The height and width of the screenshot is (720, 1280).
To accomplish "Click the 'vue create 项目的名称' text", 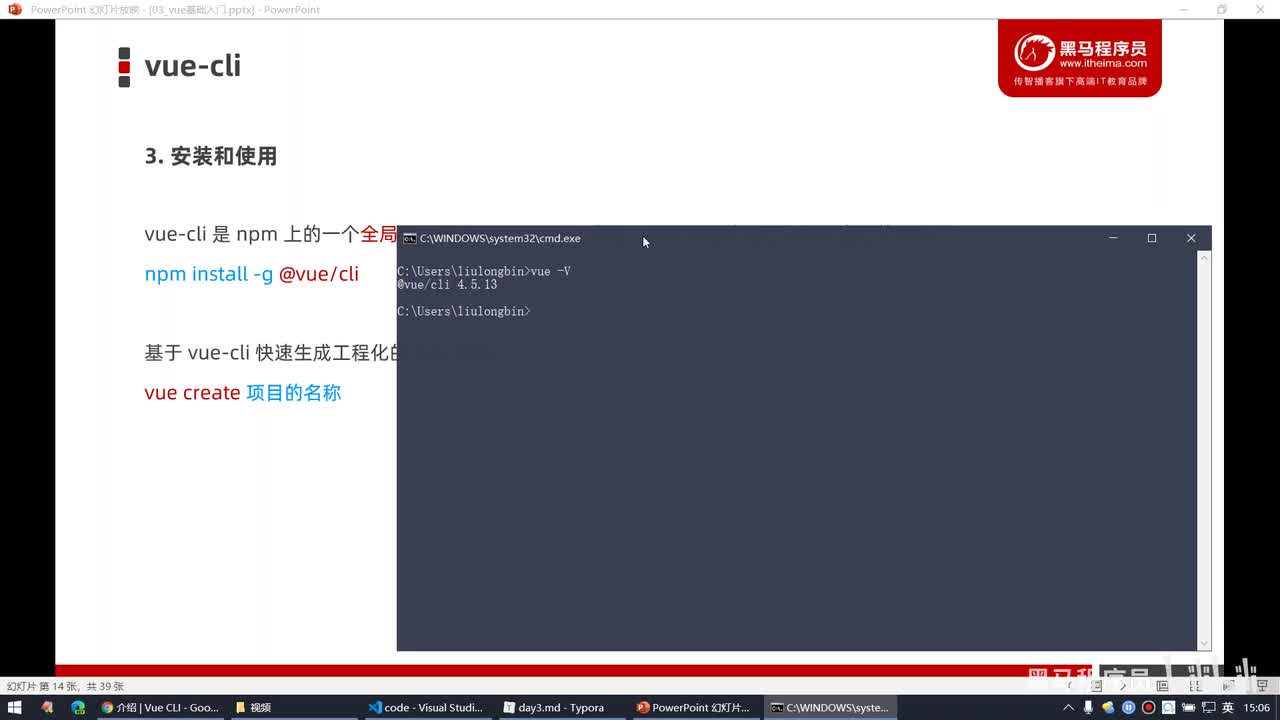I will [243, 392].
